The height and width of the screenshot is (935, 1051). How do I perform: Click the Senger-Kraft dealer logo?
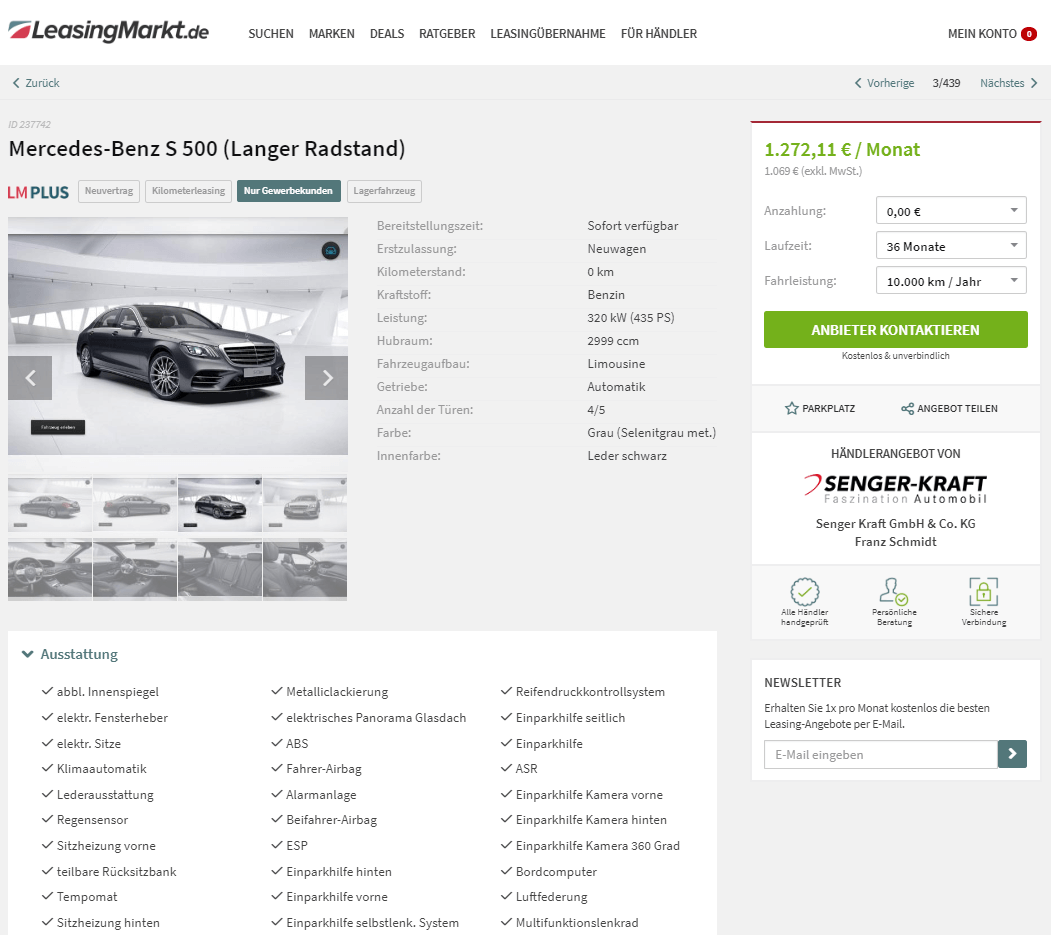pos(895,489)
